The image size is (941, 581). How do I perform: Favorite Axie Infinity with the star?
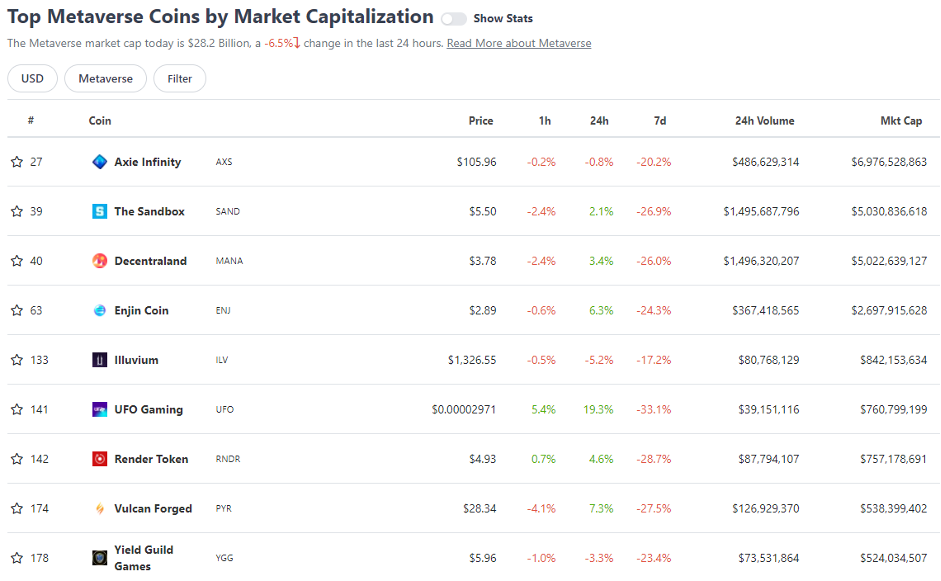pyautogui.click(x=17, y=162)
